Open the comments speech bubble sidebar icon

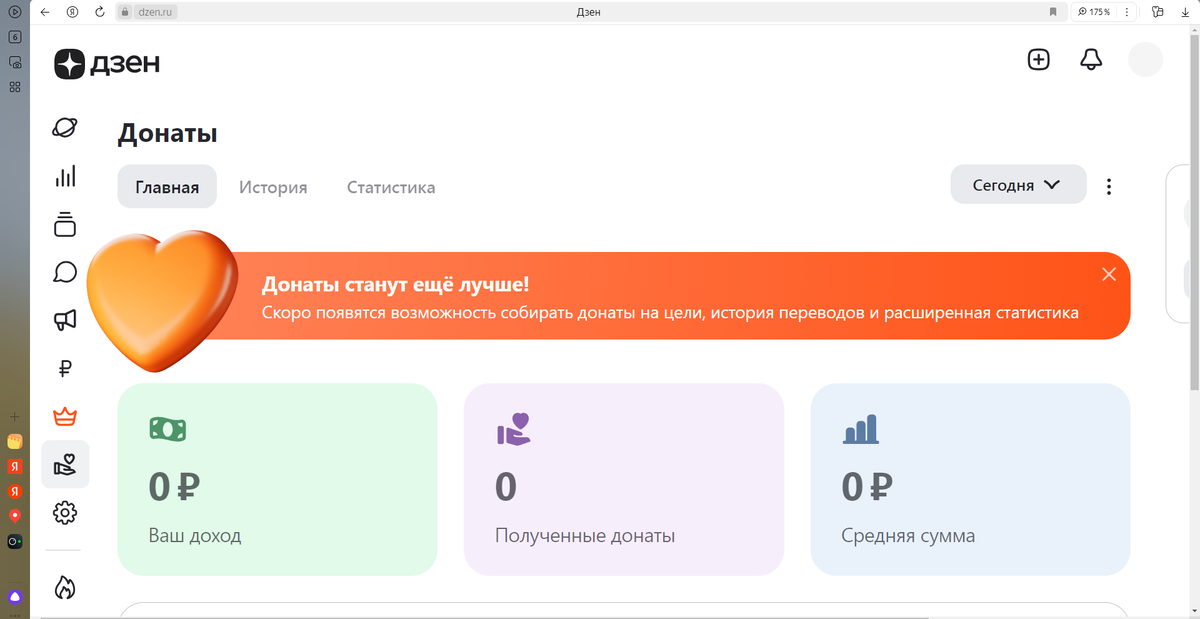point(65,272)
